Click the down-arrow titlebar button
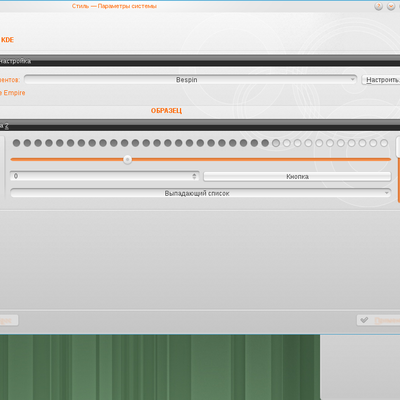The image size is (400, 400). tap(391, 6)
